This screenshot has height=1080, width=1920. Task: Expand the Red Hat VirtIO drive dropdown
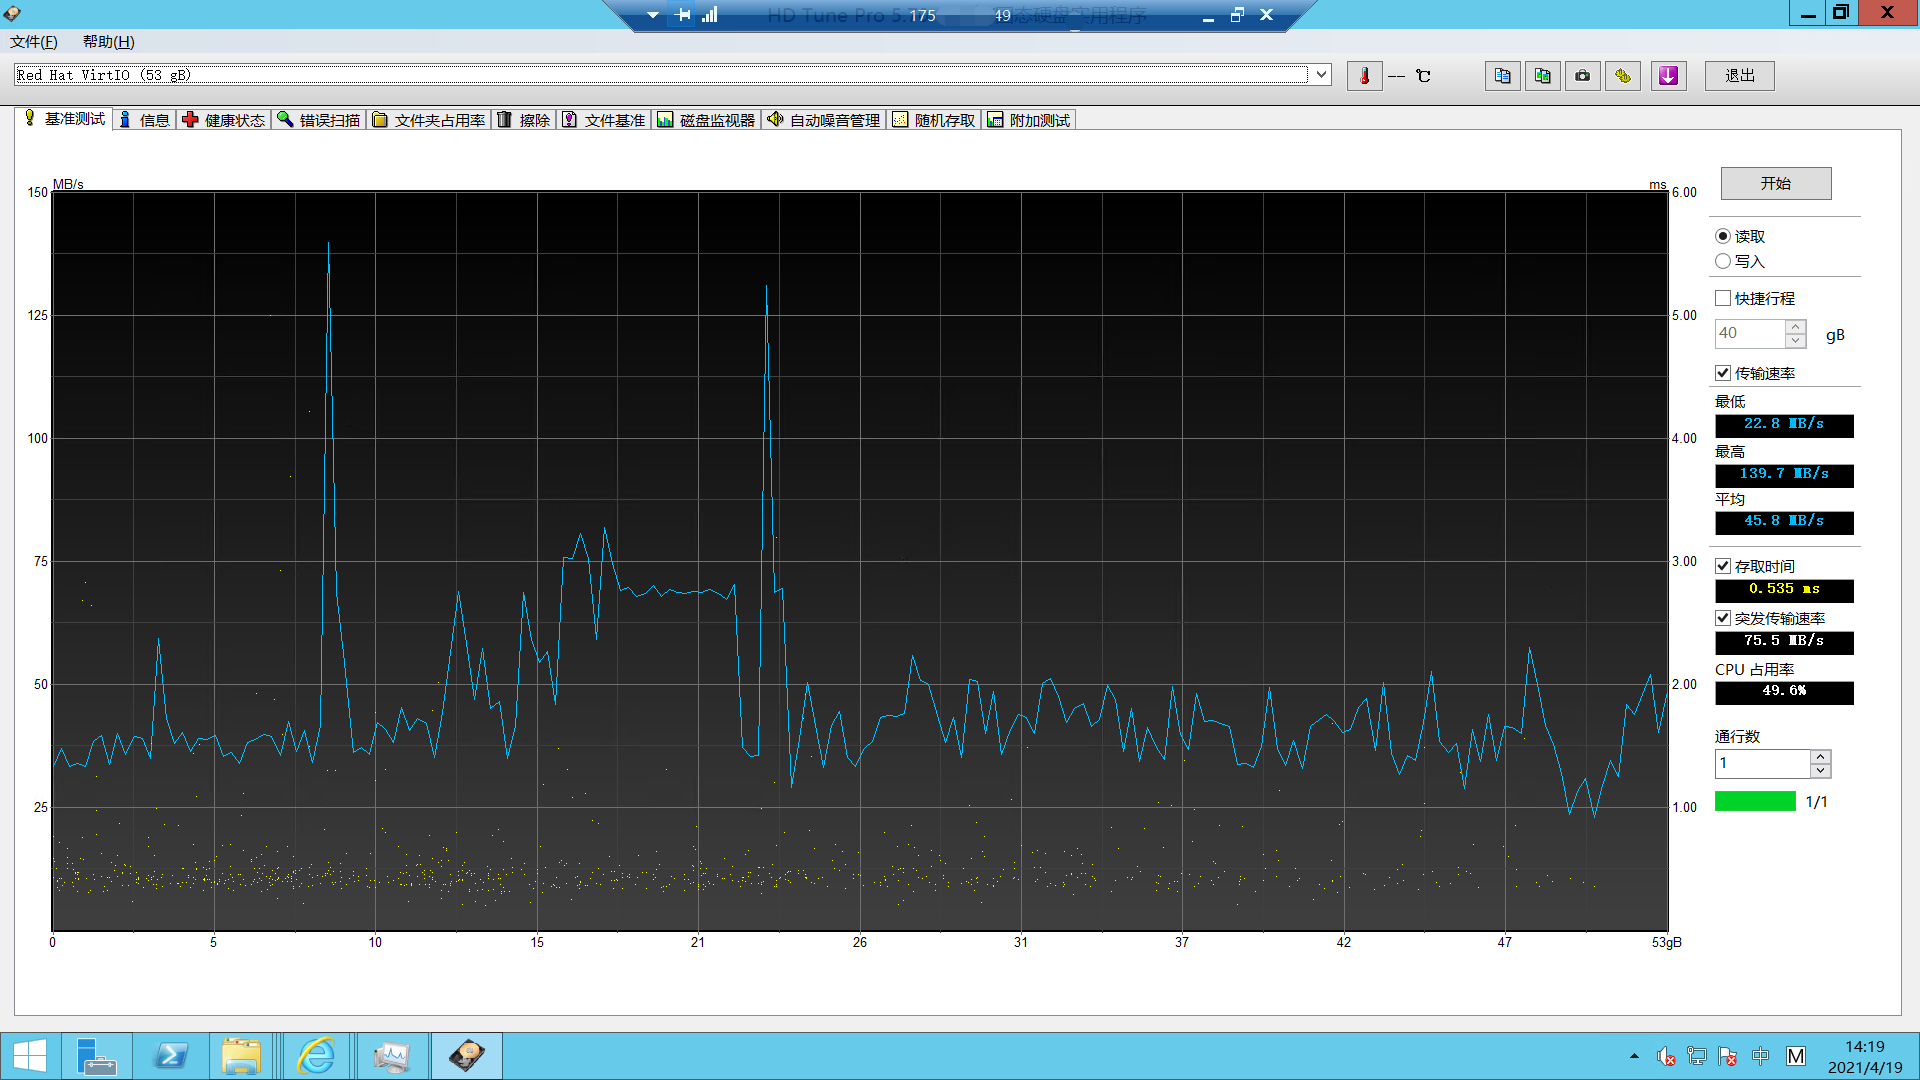[x=1321, y=74]
